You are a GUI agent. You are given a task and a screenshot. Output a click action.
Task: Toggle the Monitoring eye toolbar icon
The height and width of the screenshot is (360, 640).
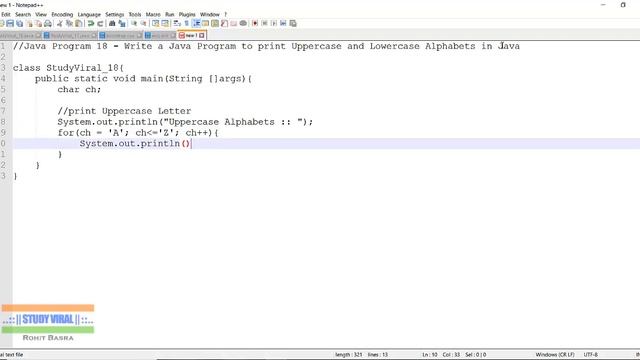(243, 23)
